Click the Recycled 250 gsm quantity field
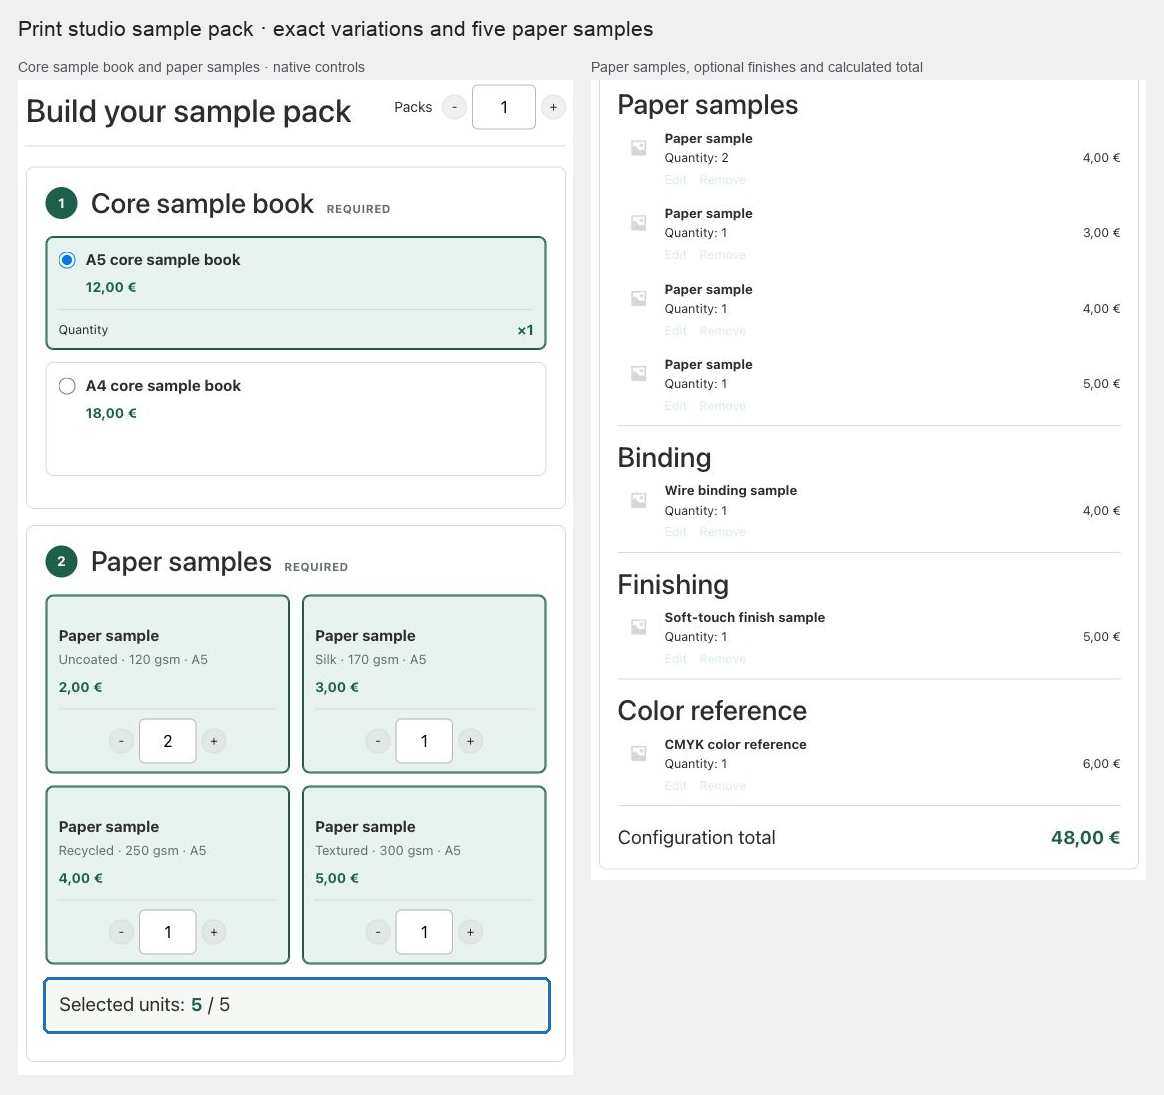The image size is (1164, 1095). [168, 932]
